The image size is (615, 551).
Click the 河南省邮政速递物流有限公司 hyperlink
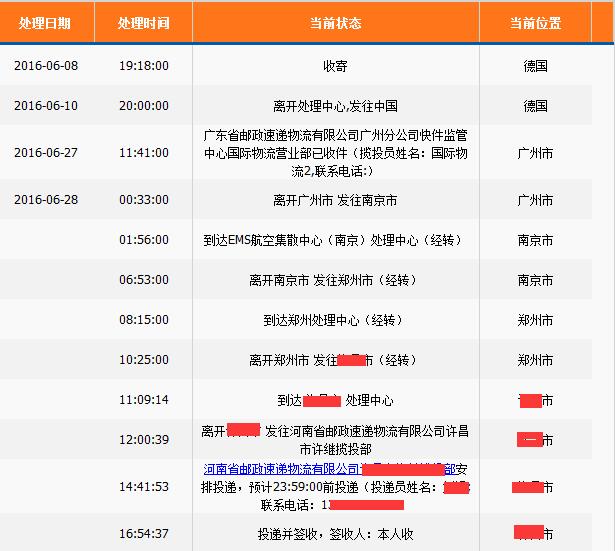click(x=282, y=468)
